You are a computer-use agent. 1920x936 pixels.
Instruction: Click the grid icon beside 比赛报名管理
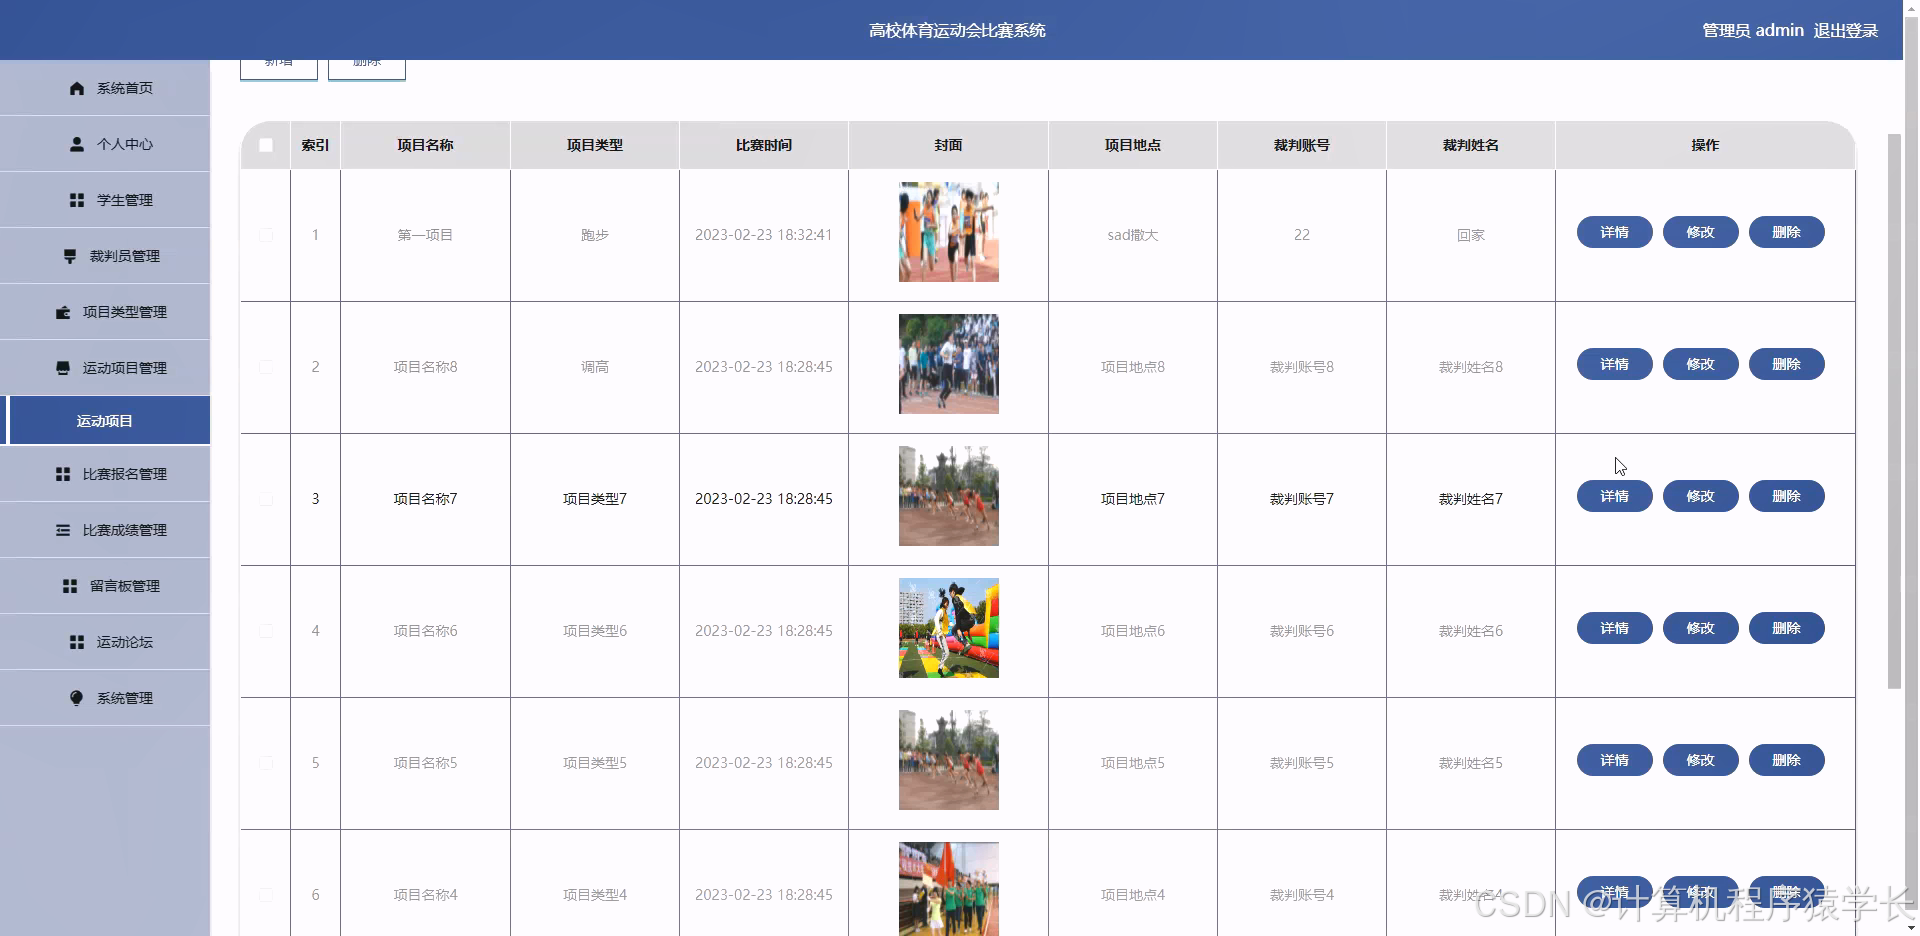pos(63,474)
